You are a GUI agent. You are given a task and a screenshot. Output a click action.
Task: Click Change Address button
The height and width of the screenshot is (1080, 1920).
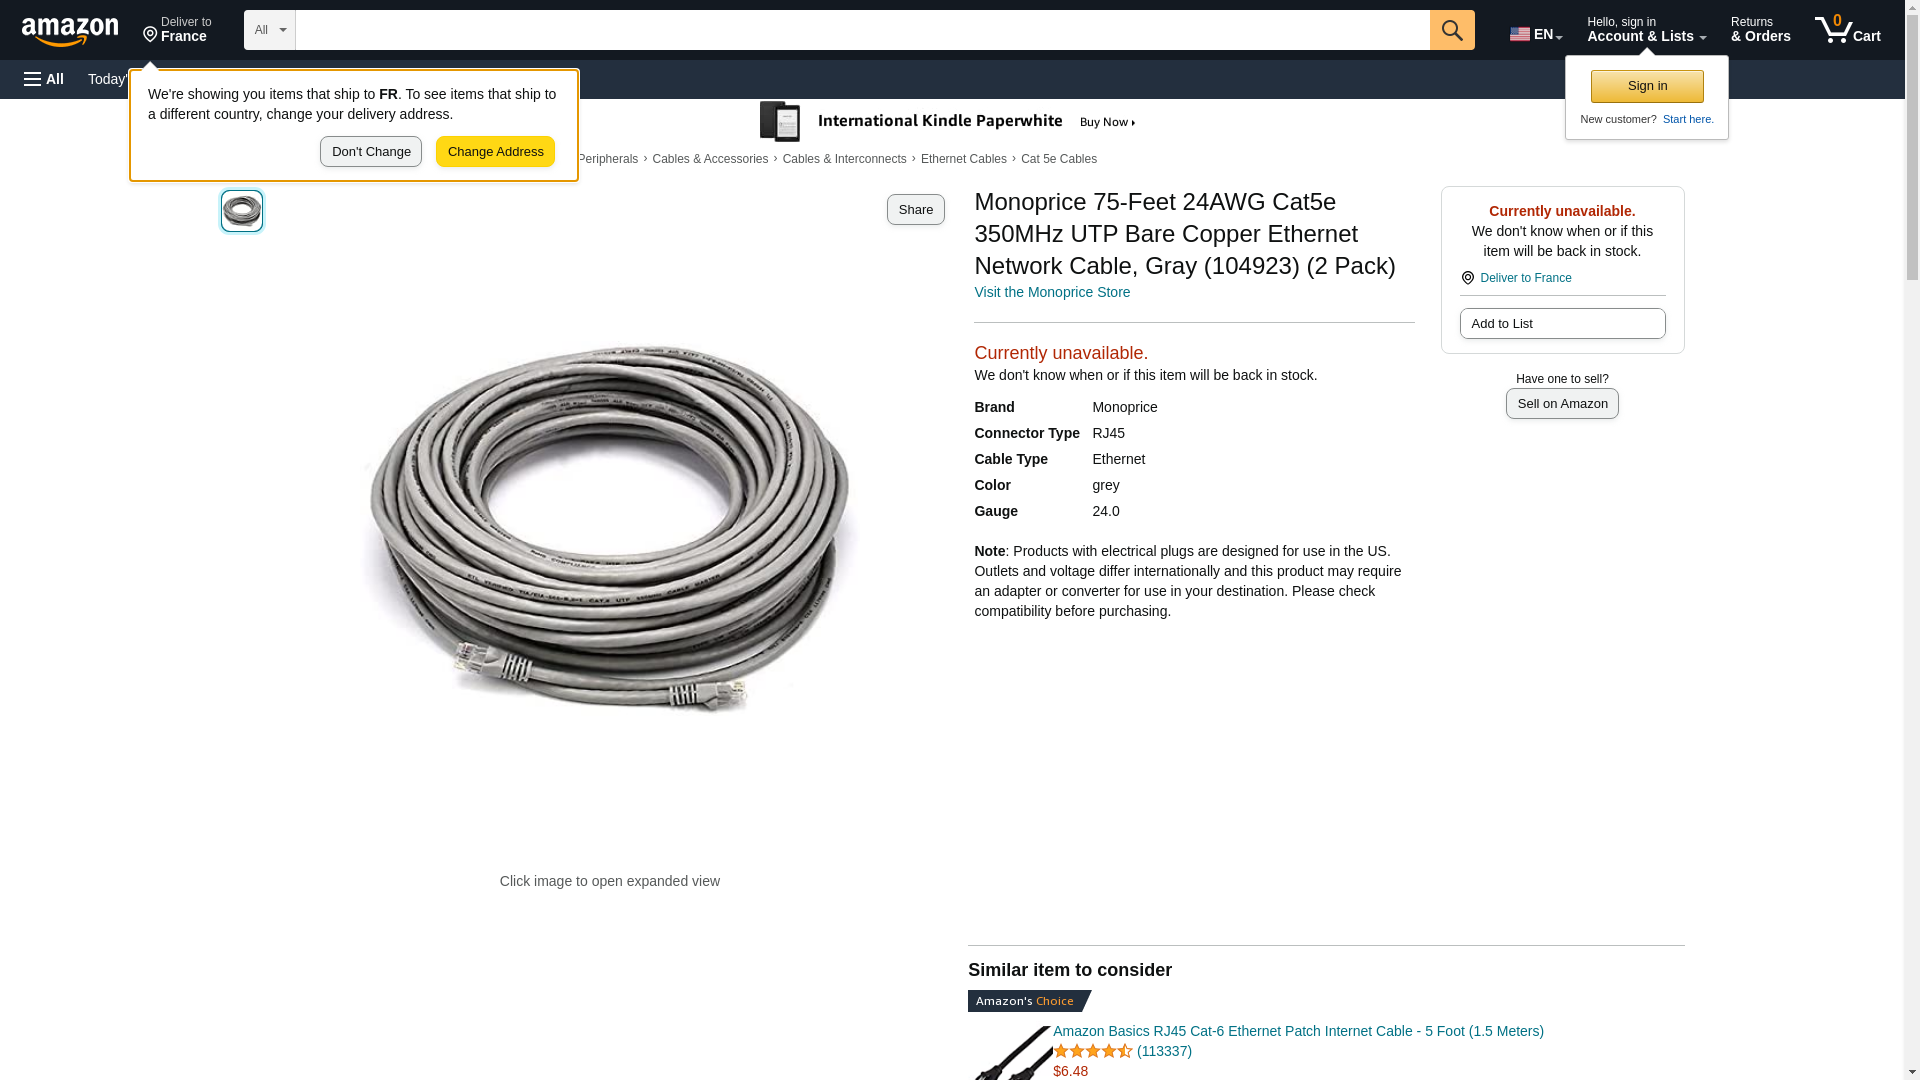pyautogui.click(x=495, y=152)
